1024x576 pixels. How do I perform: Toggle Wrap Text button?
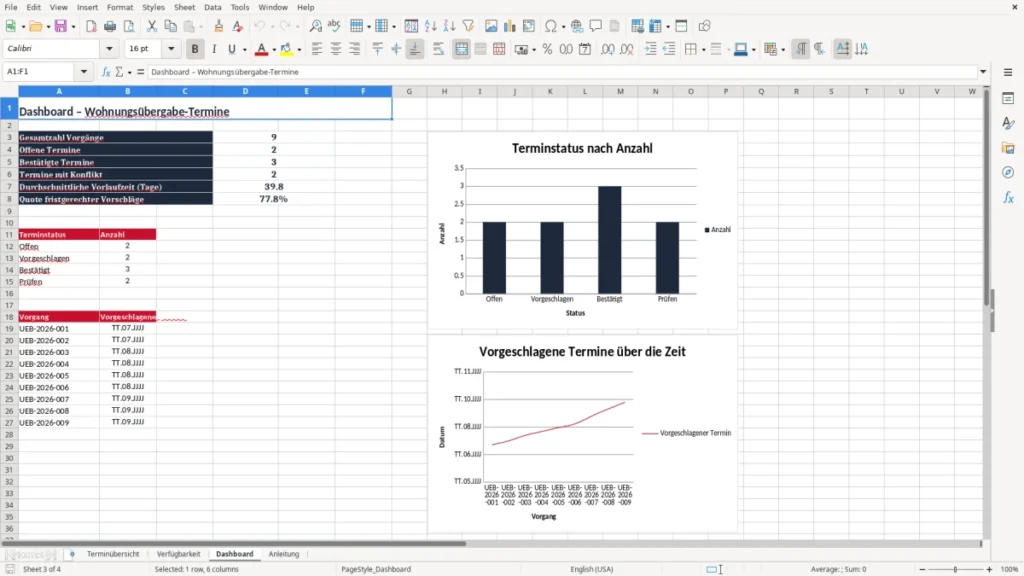[438, 49]
